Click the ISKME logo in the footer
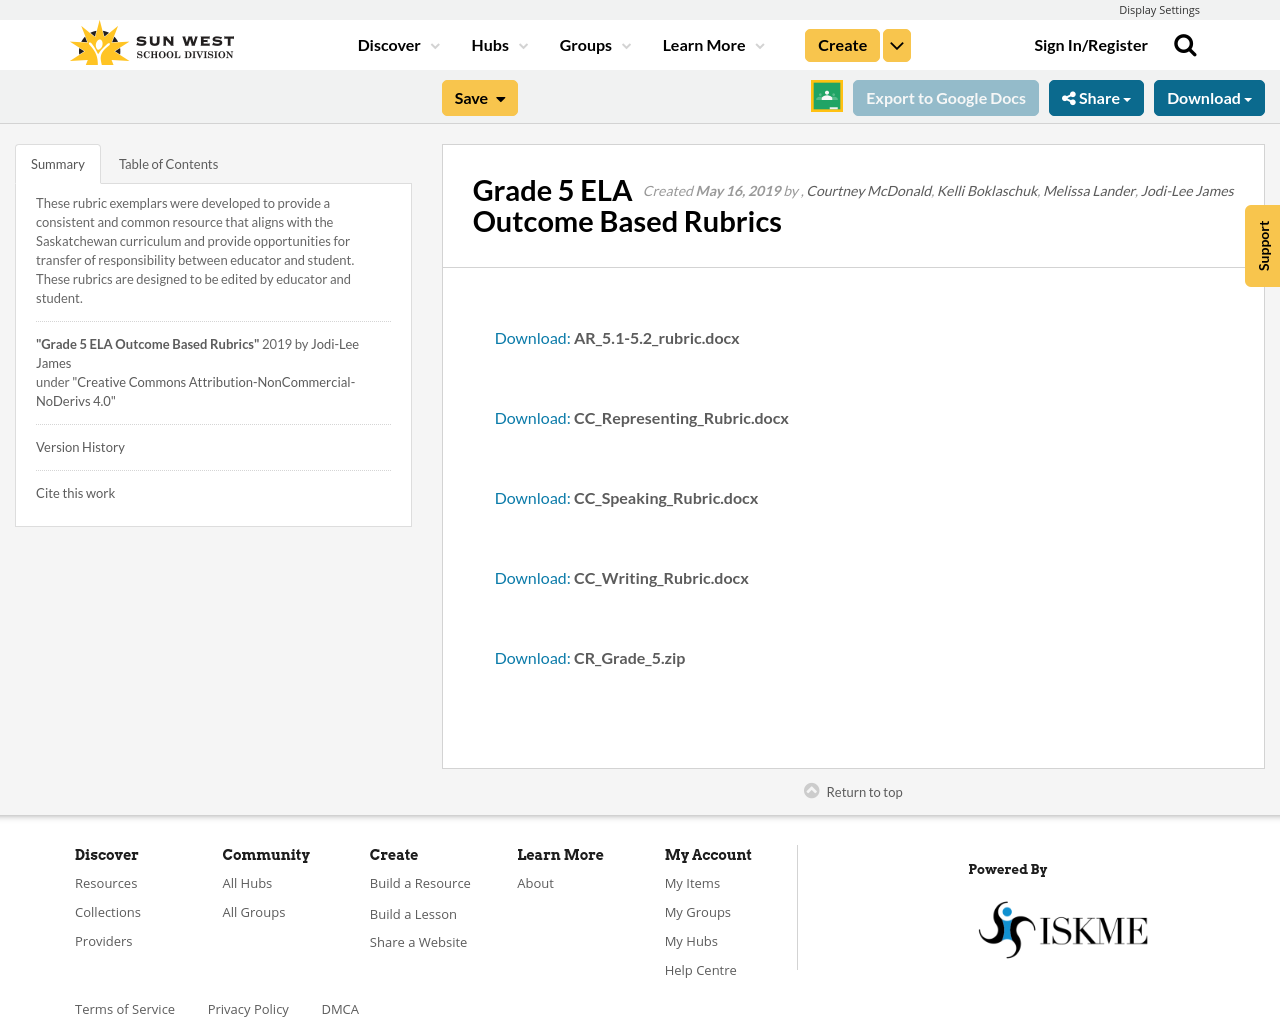 tap(1062, 928)
